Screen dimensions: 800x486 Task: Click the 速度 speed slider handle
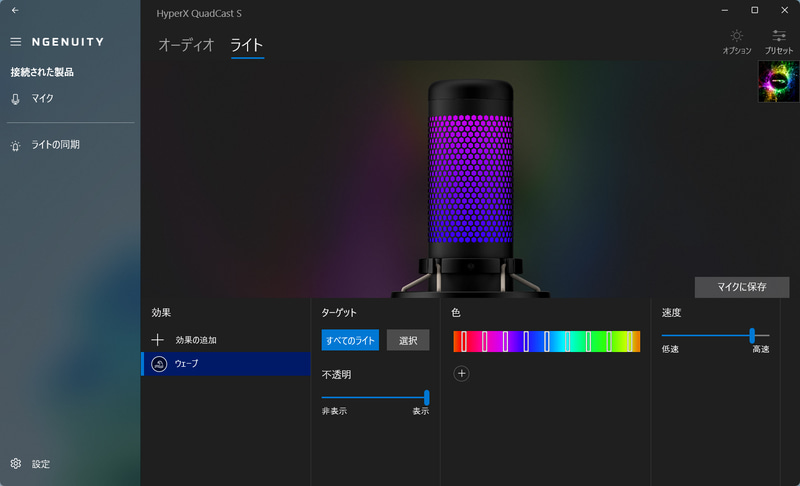752,336
